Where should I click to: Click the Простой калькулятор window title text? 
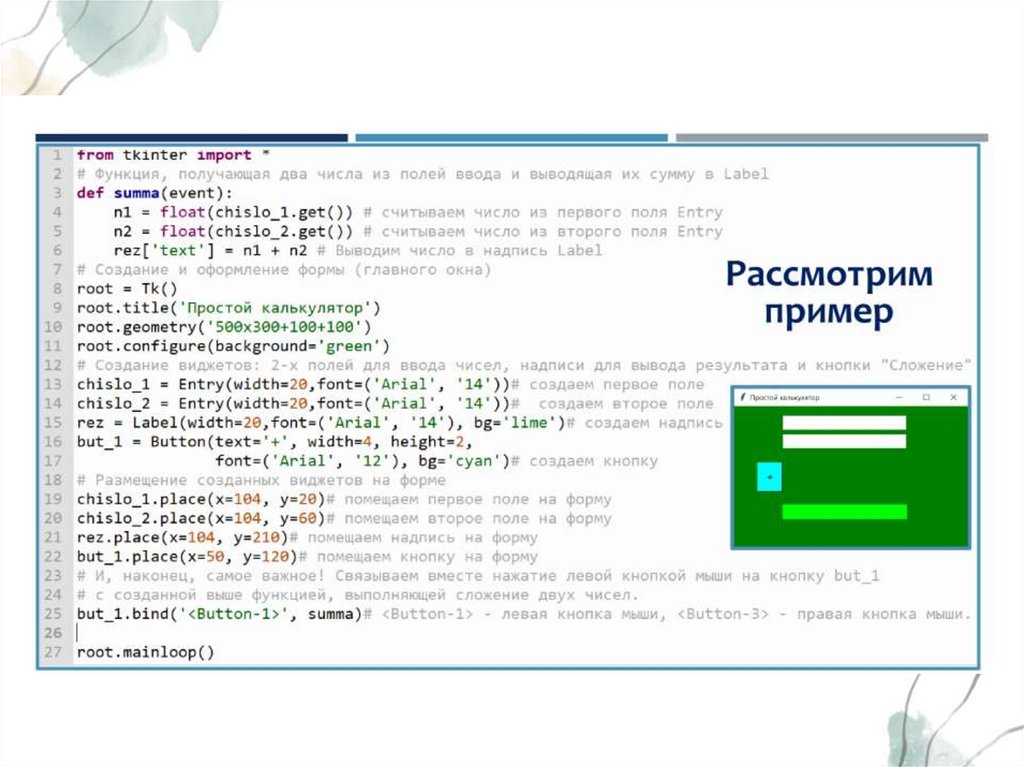[x=784, y=397]
